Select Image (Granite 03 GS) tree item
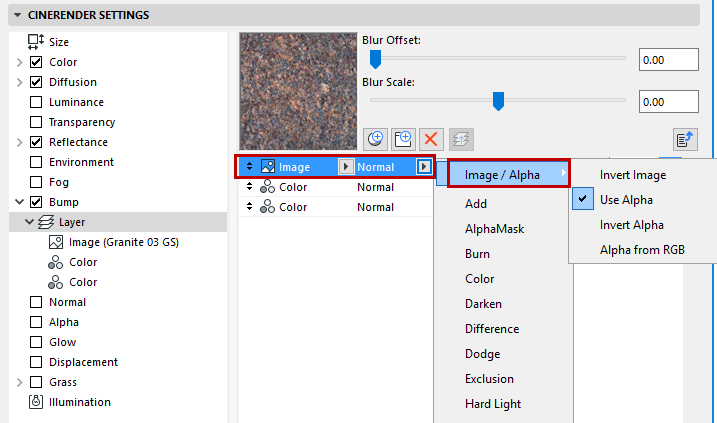The width and height of the screenshot is (717, 423). 123,242
